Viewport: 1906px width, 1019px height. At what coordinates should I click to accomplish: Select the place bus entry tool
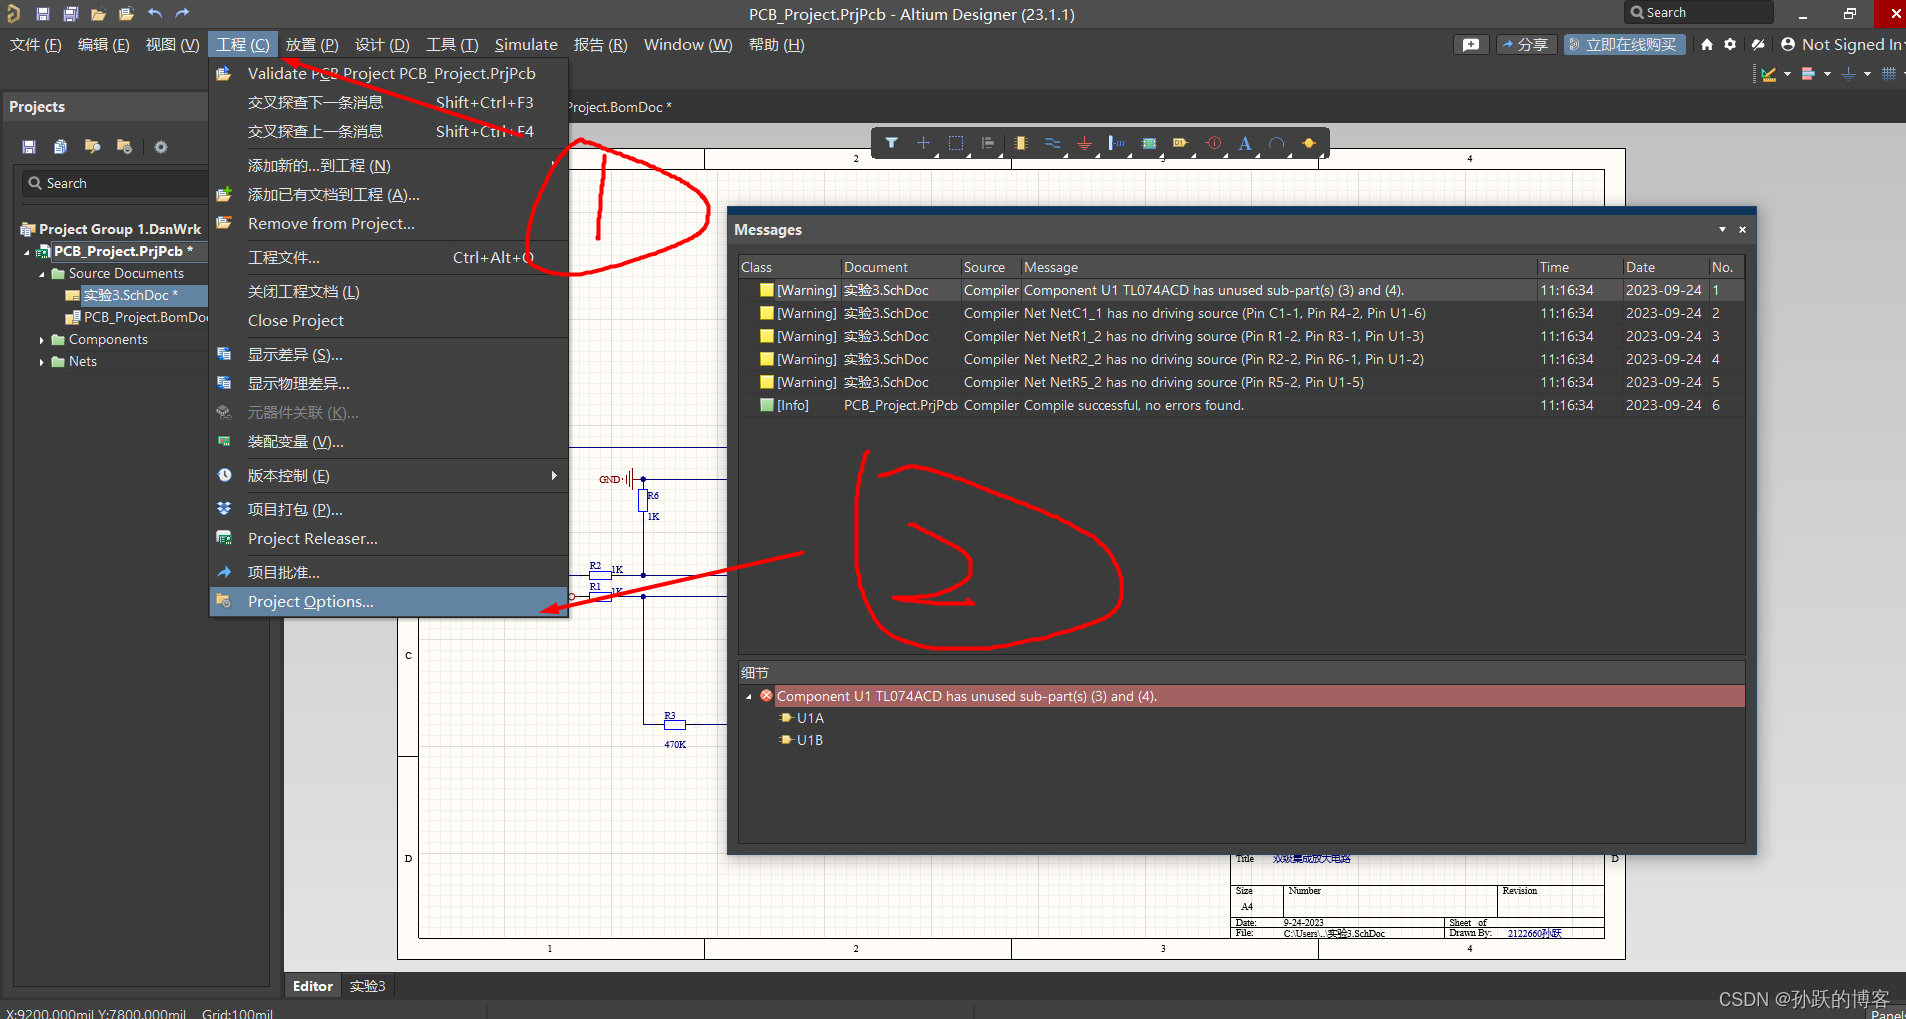coord(1116,143)
